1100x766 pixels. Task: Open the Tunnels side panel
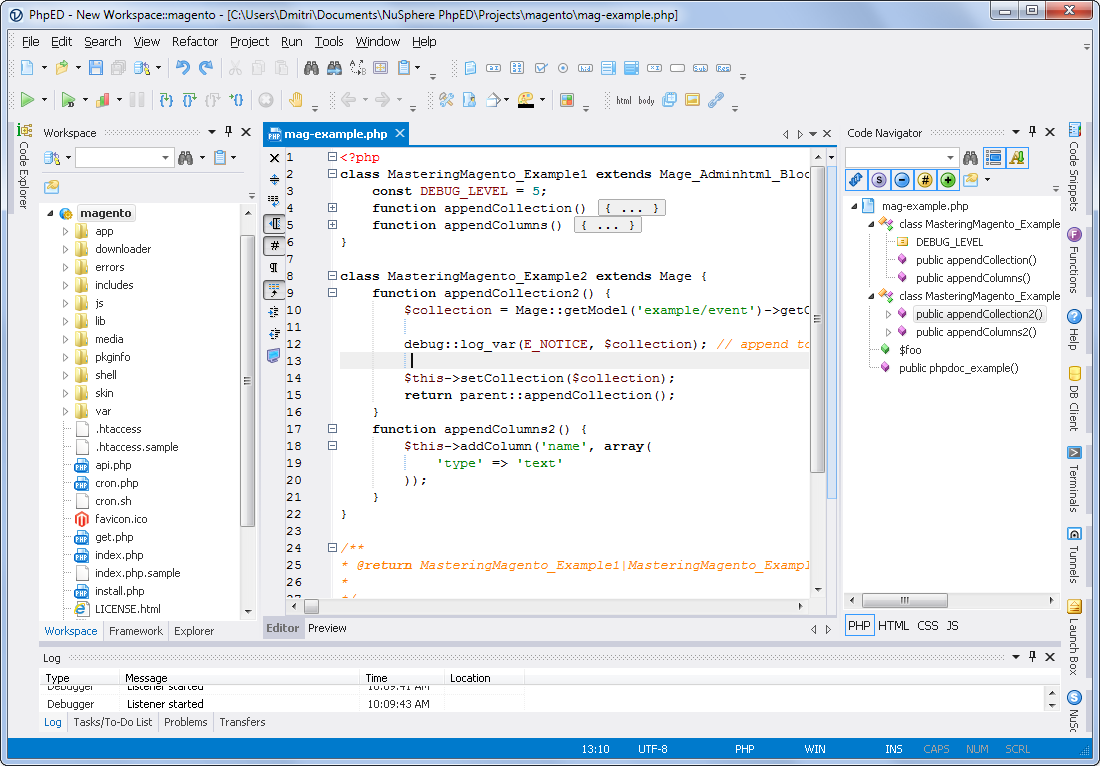click(1074, 554)
